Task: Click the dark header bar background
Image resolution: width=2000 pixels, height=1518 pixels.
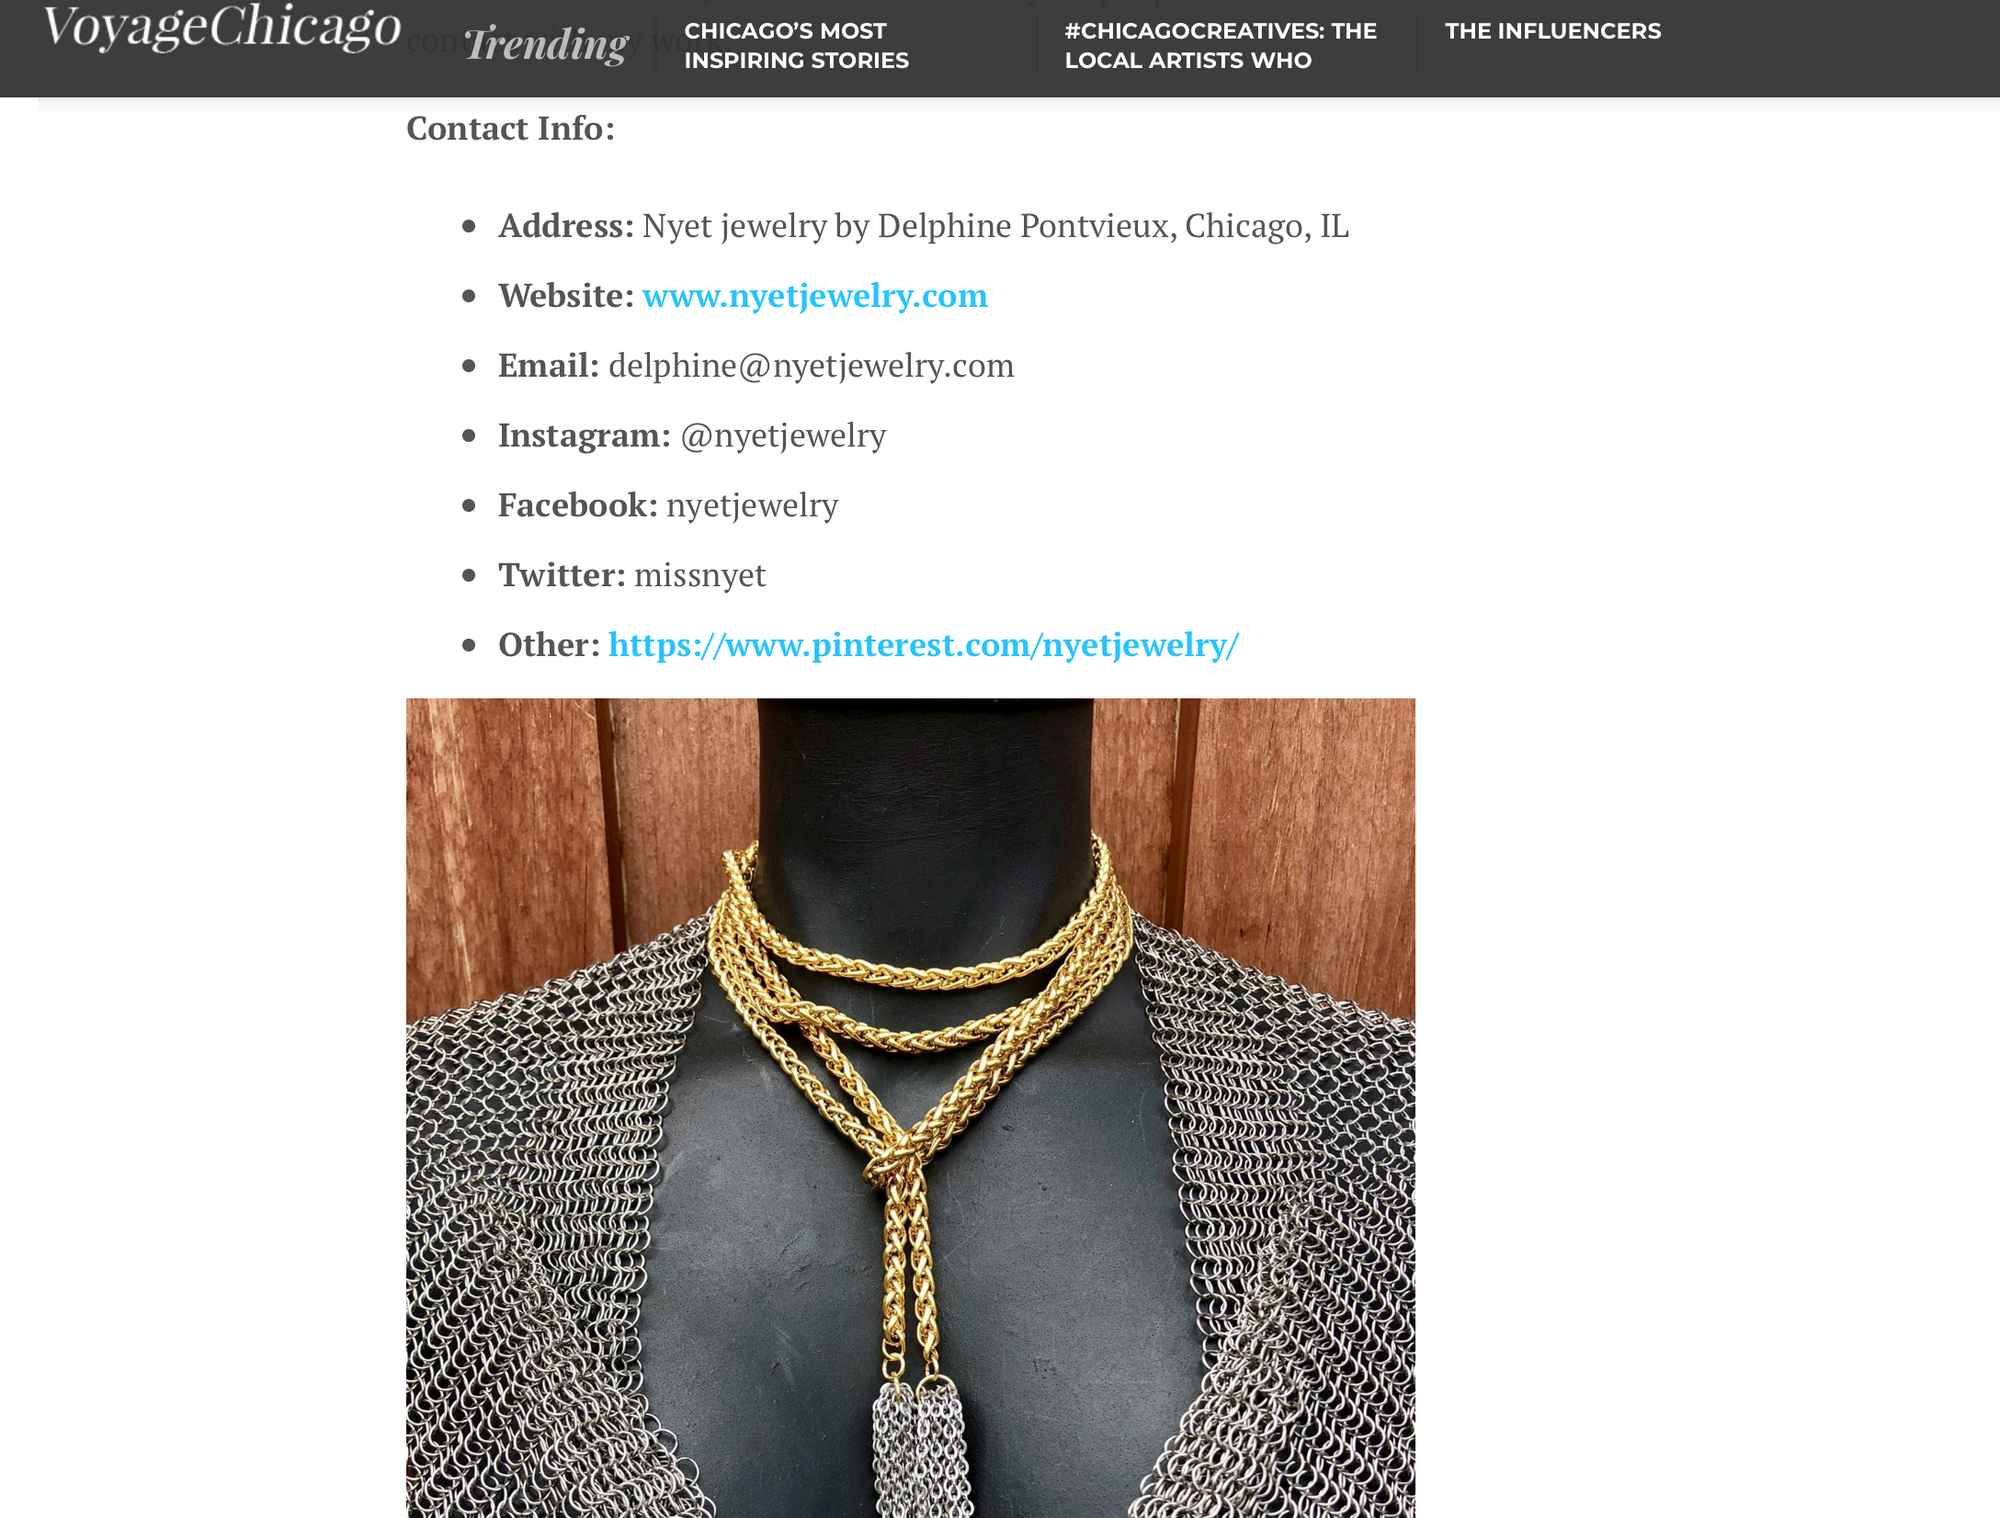Action: pyautogui.click(x=1830, y=48)
